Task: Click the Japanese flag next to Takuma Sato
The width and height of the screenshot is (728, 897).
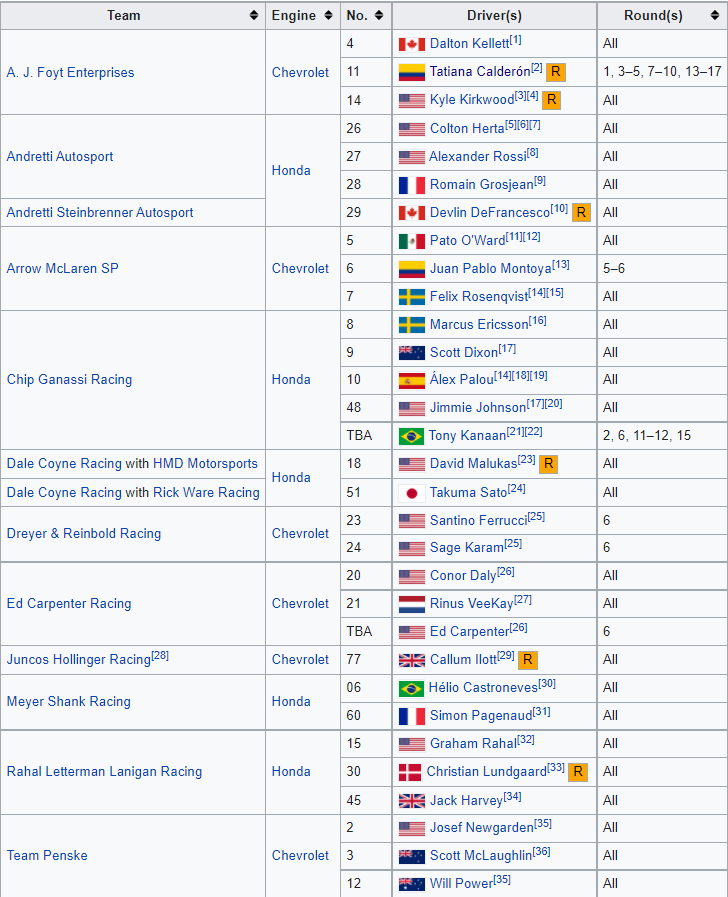Action: [x=411, y=493]
